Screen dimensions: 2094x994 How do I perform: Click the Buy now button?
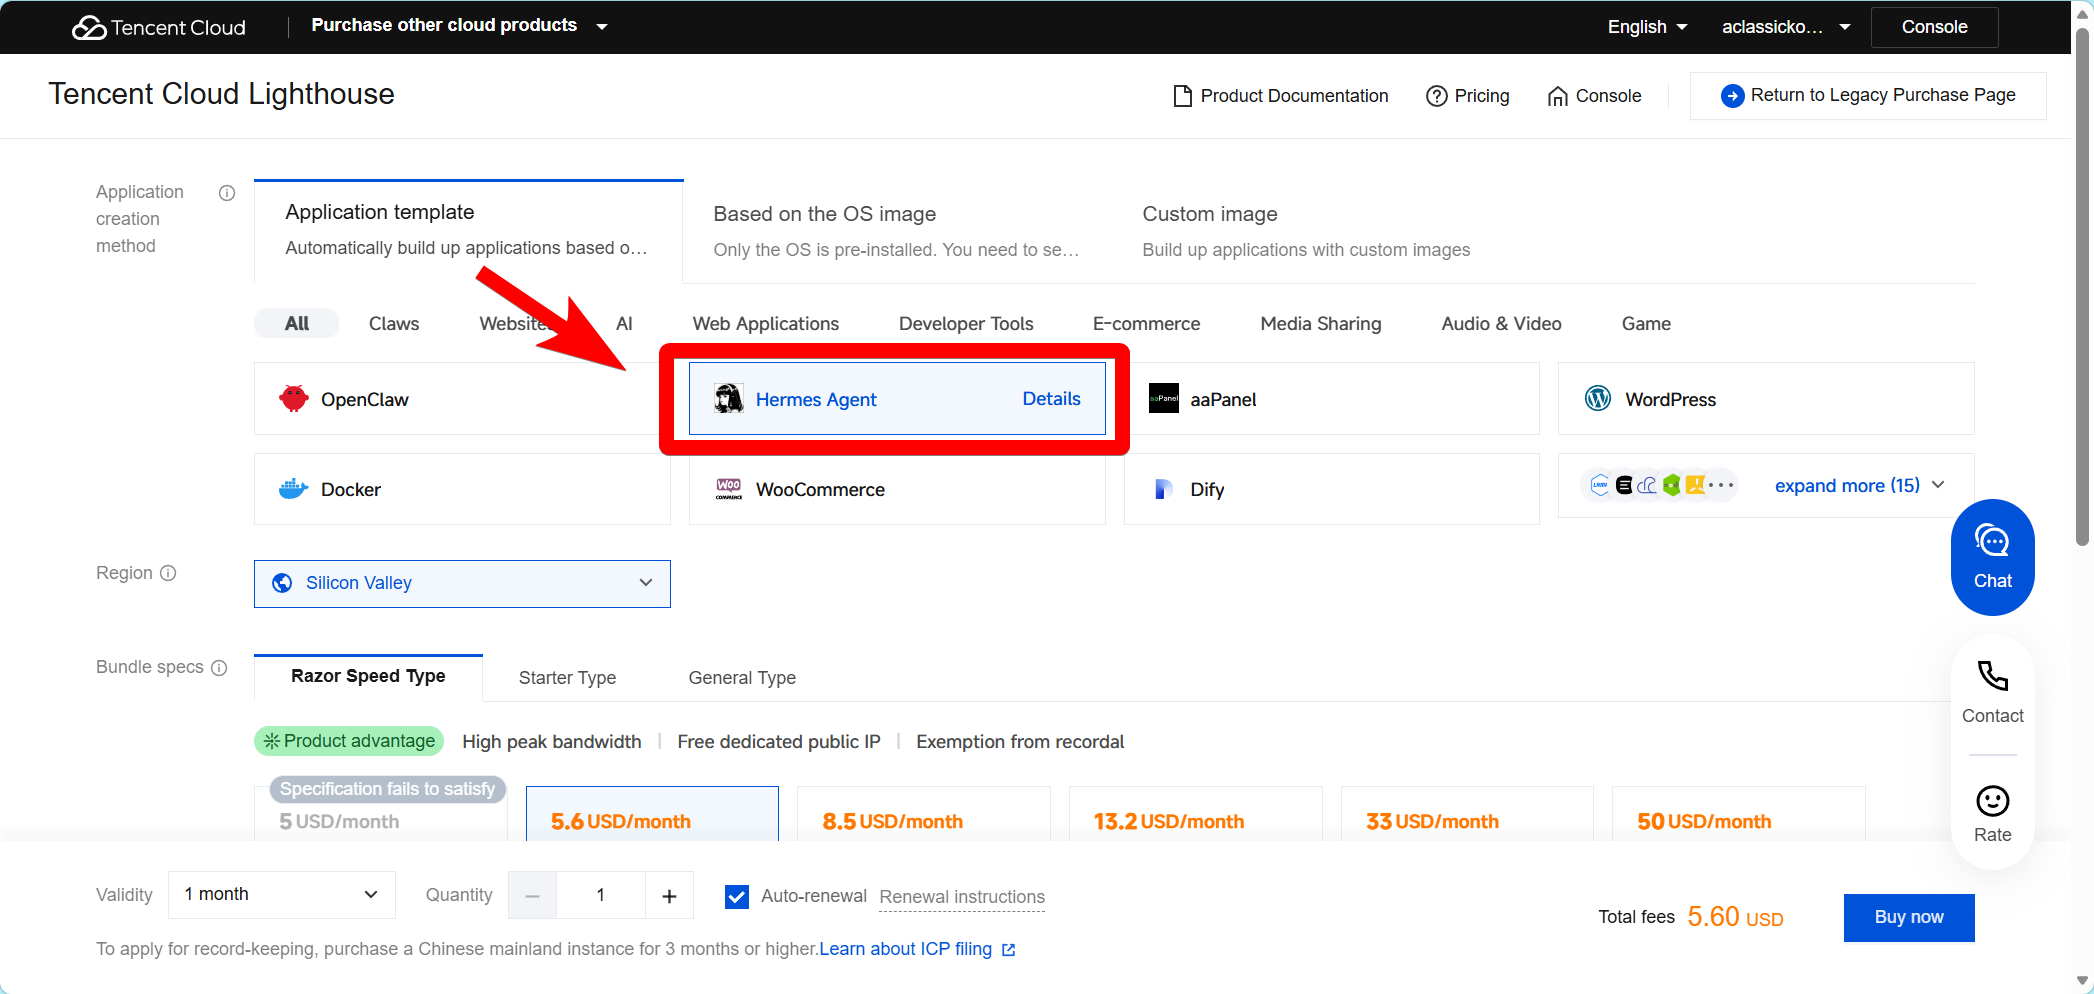tap(1909, 918)
